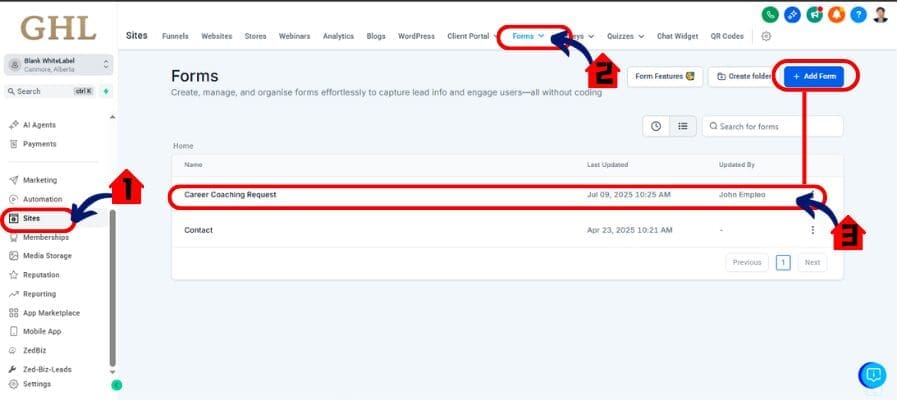This screenshot has width=900, height=400.
Task: Switch to the WordPress tab
Action: (416, 36)
